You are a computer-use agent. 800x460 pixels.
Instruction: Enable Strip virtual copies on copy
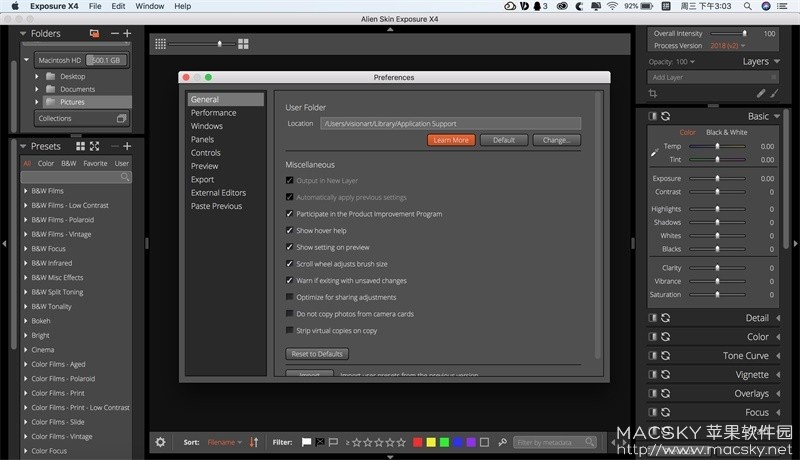pyautogui.click(x=289, y=330)
